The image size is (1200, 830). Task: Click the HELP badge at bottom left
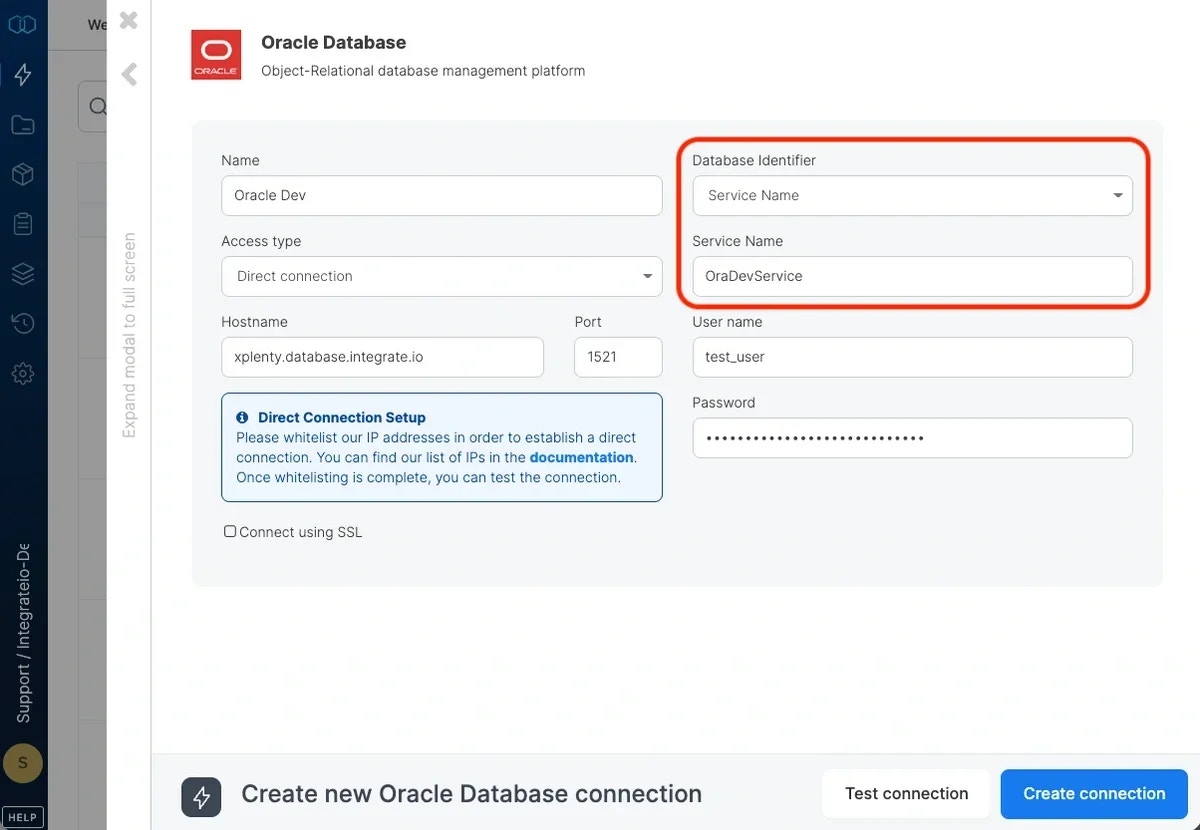coord(22,816)
